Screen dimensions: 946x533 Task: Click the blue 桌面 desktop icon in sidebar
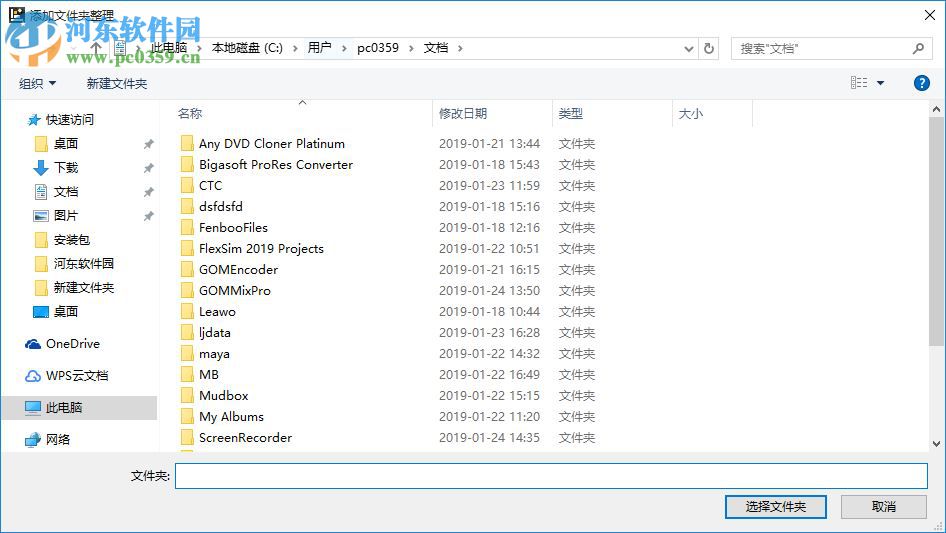pyautogui.click(x=40, y=312)
